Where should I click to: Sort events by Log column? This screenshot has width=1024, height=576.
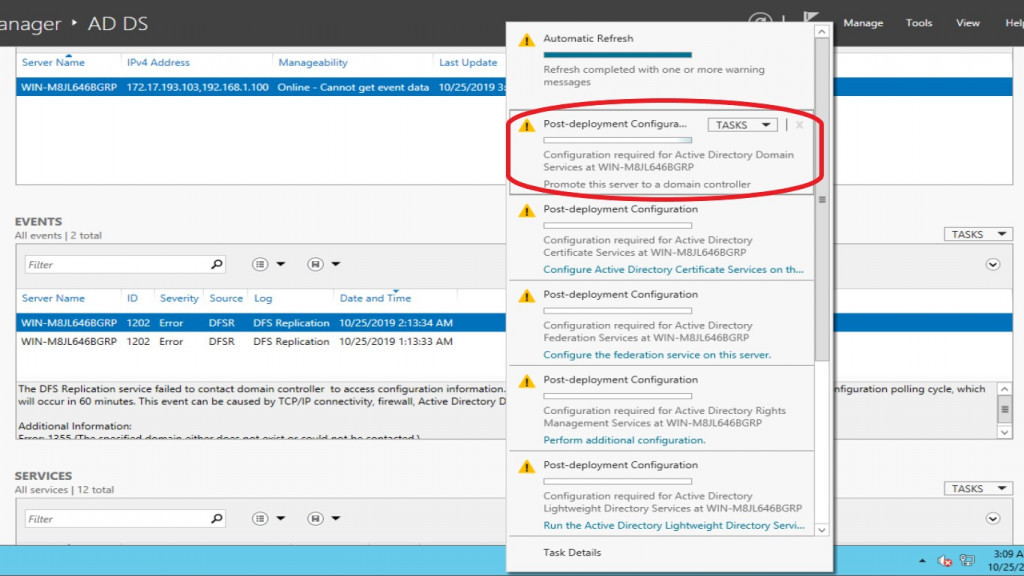263,298
